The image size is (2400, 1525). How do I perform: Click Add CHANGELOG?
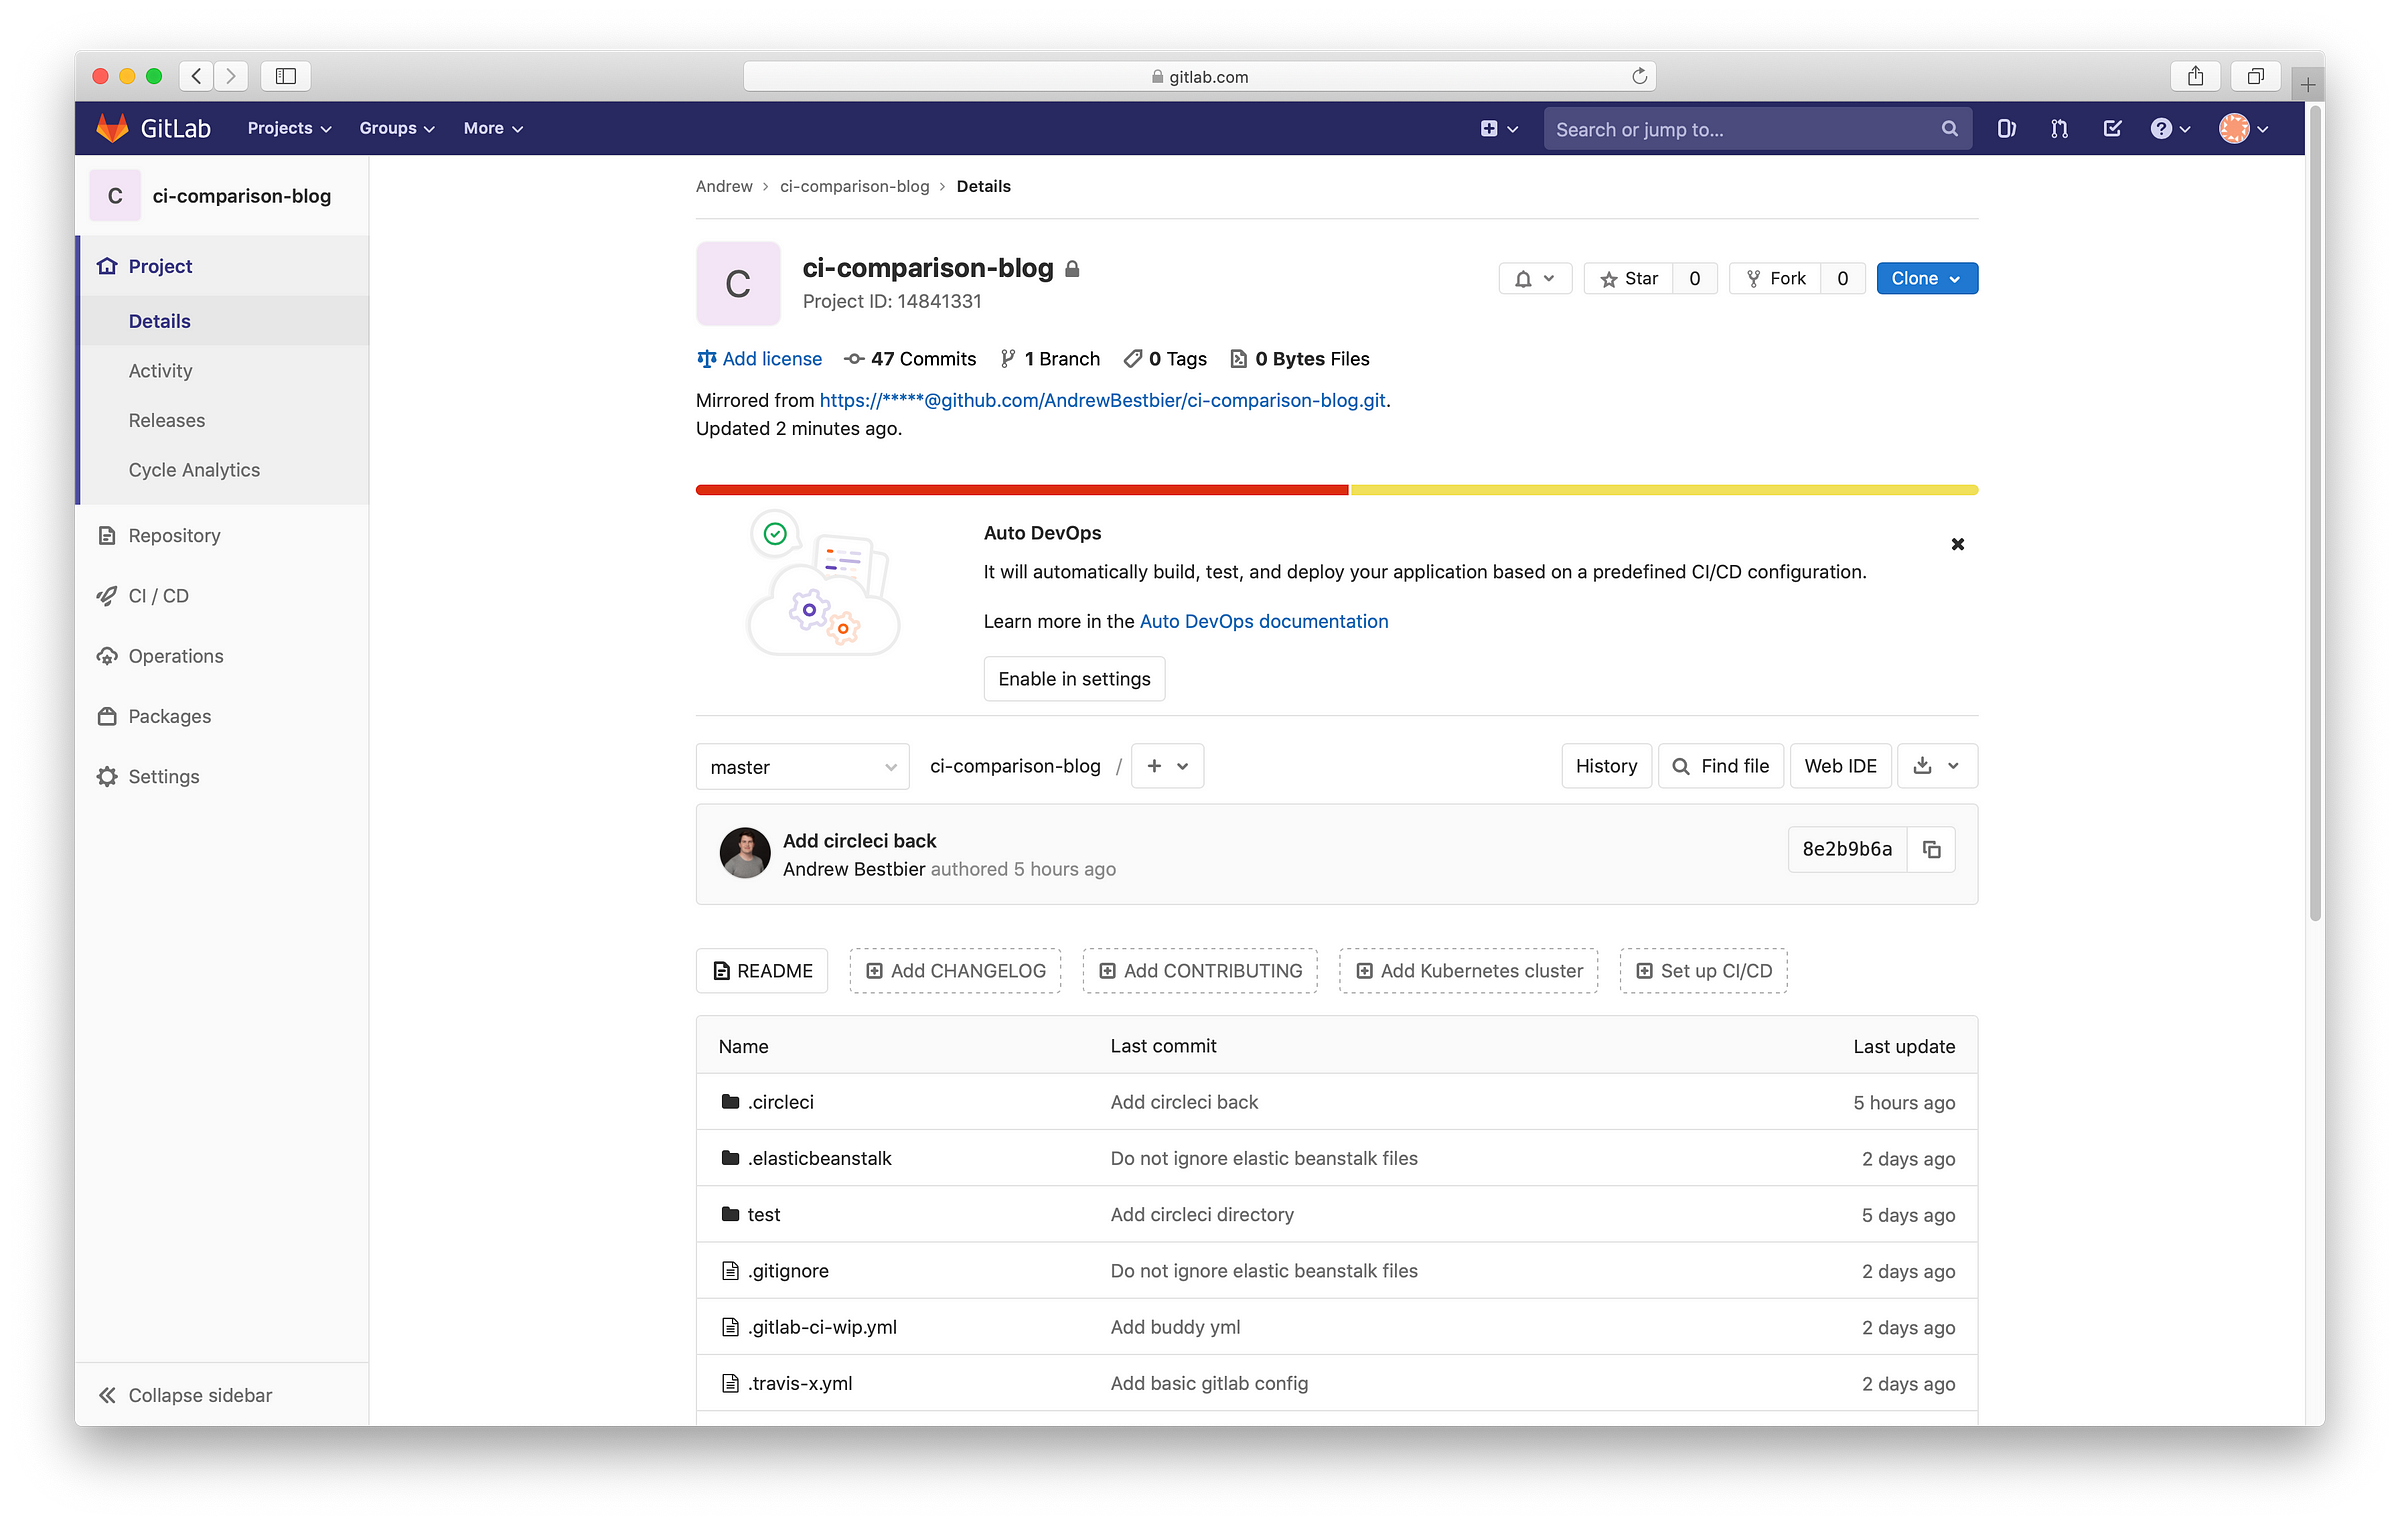[955, 971]
